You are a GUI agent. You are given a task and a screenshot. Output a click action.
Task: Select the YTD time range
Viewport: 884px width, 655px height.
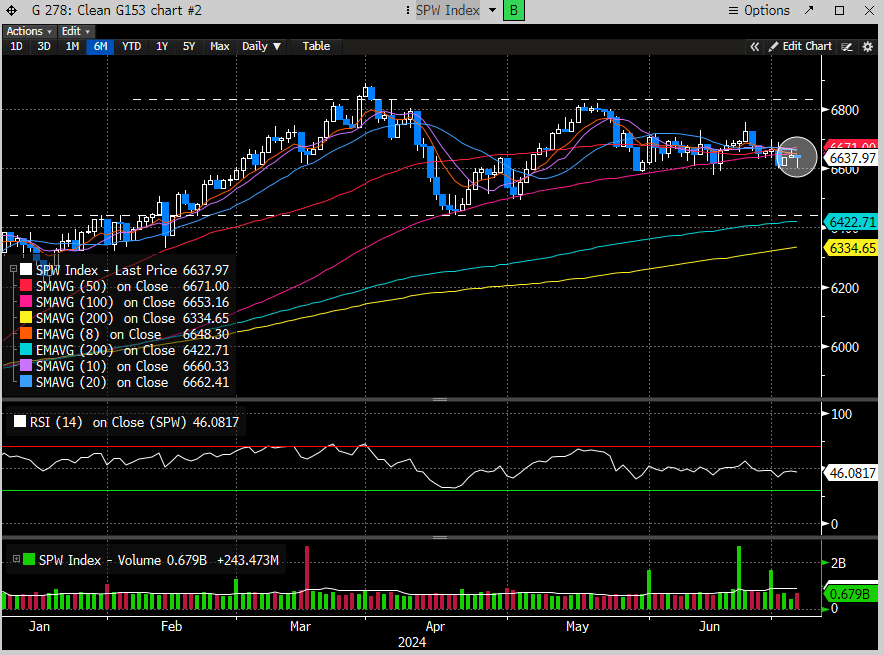(131, 46)
